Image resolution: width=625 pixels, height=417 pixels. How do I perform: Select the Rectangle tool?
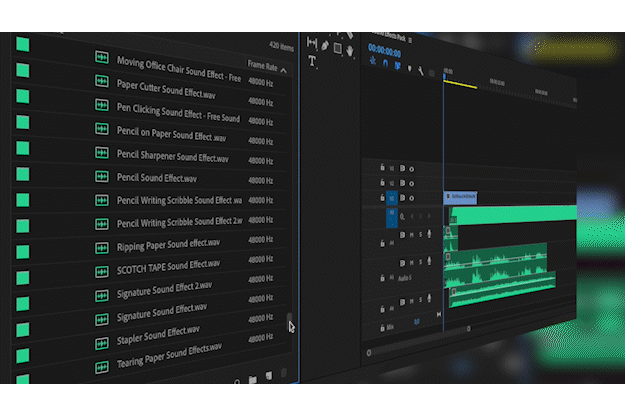(x=338, y=47)
